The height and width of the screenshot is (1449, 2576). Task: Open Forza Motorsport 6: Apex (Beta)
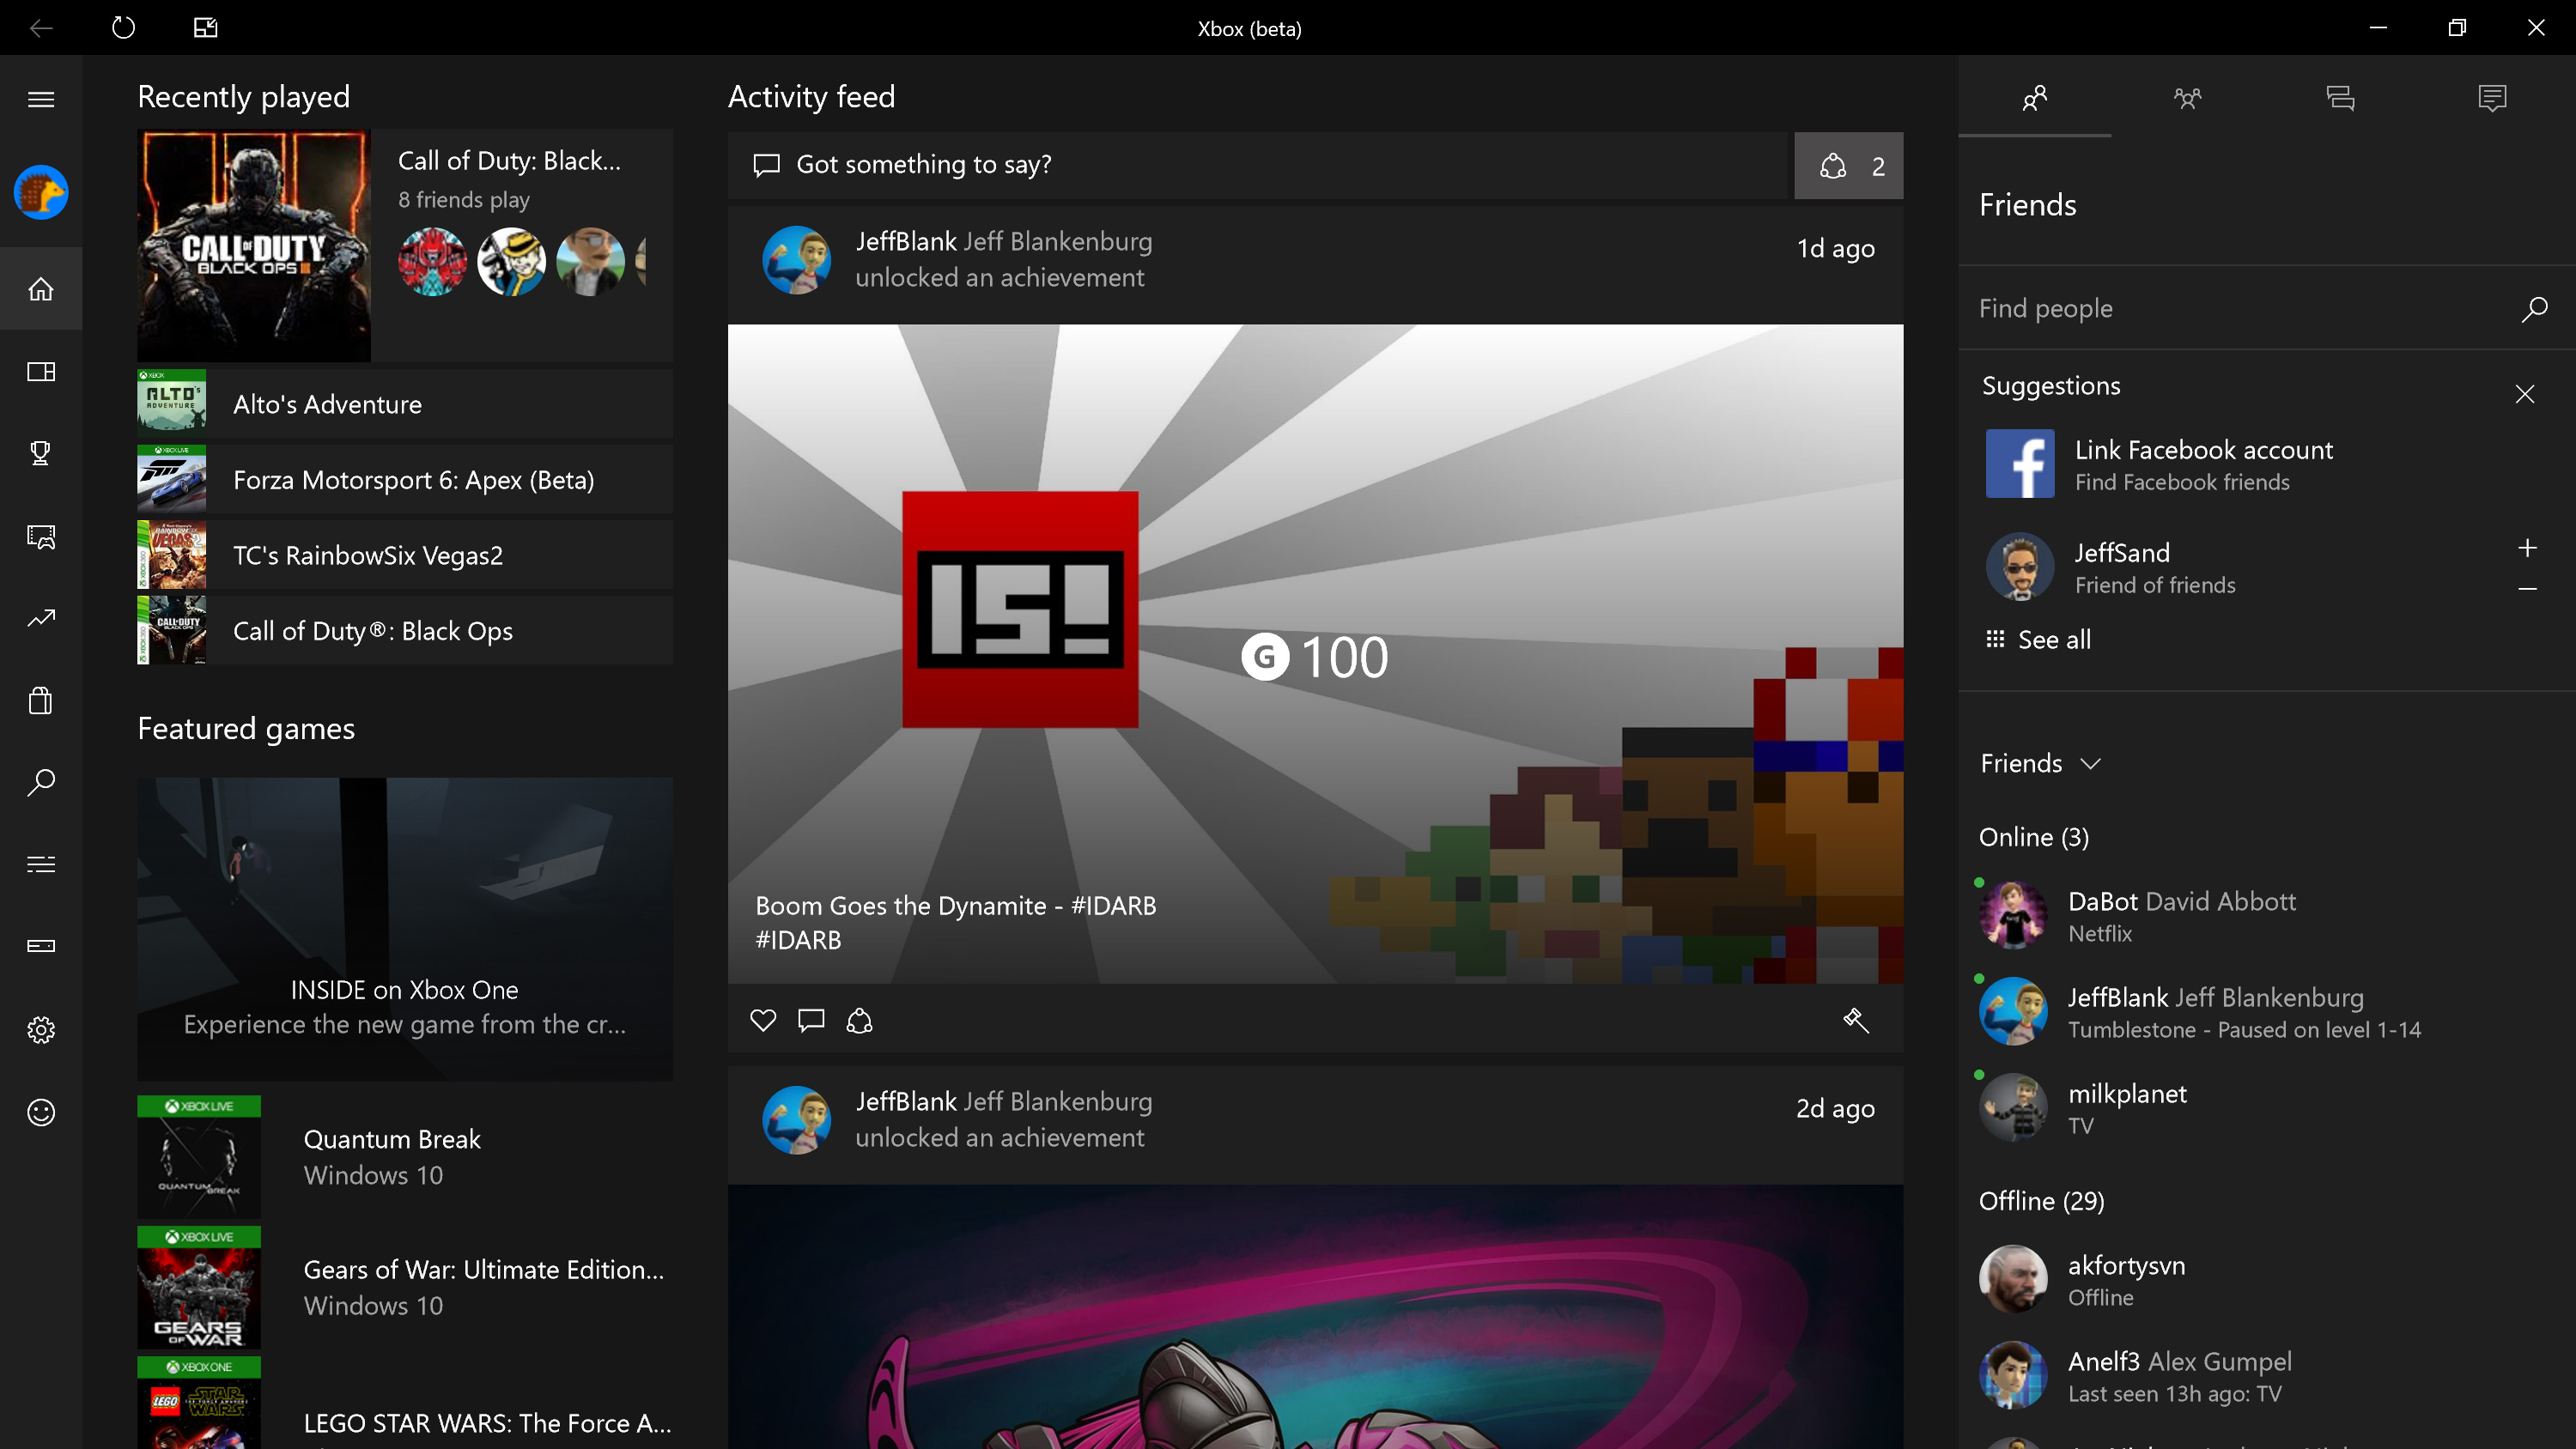pos(405,479)
